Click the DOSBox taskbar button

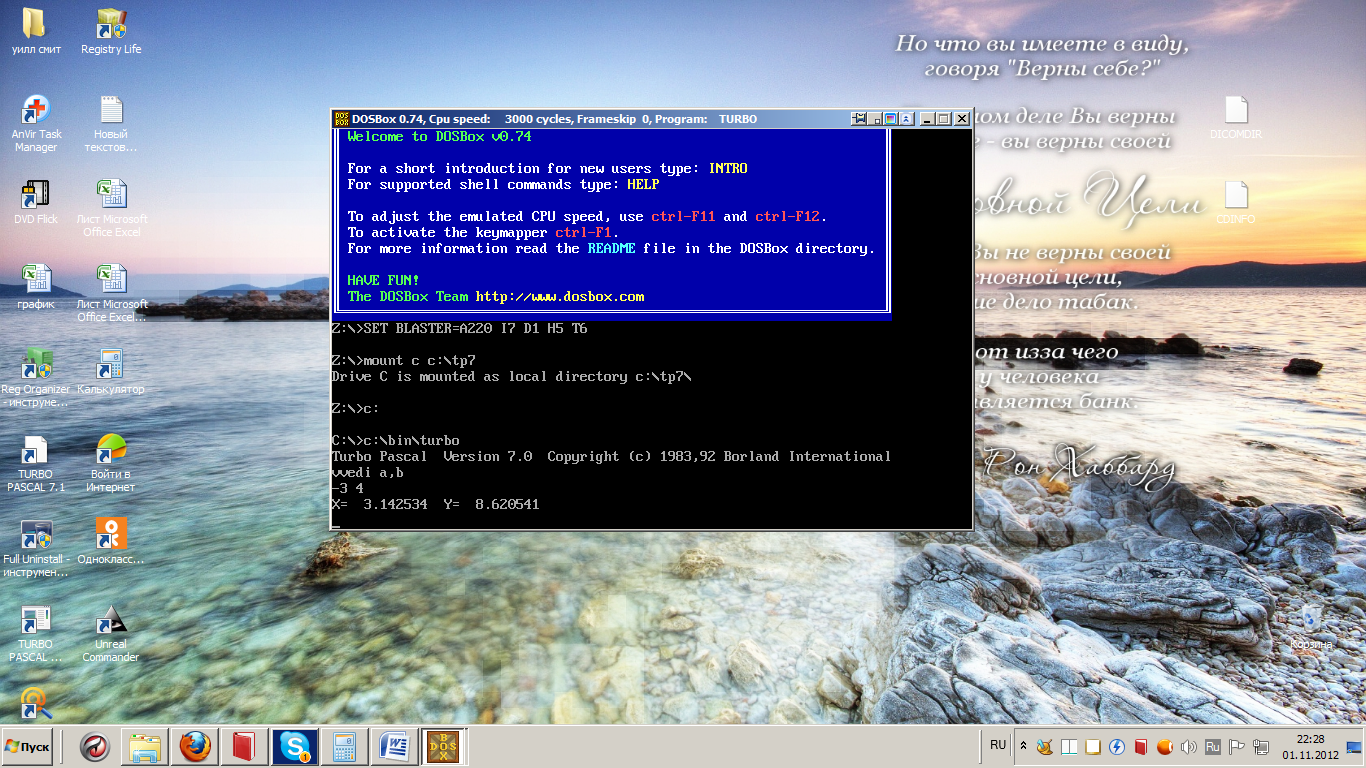[445, 747]
